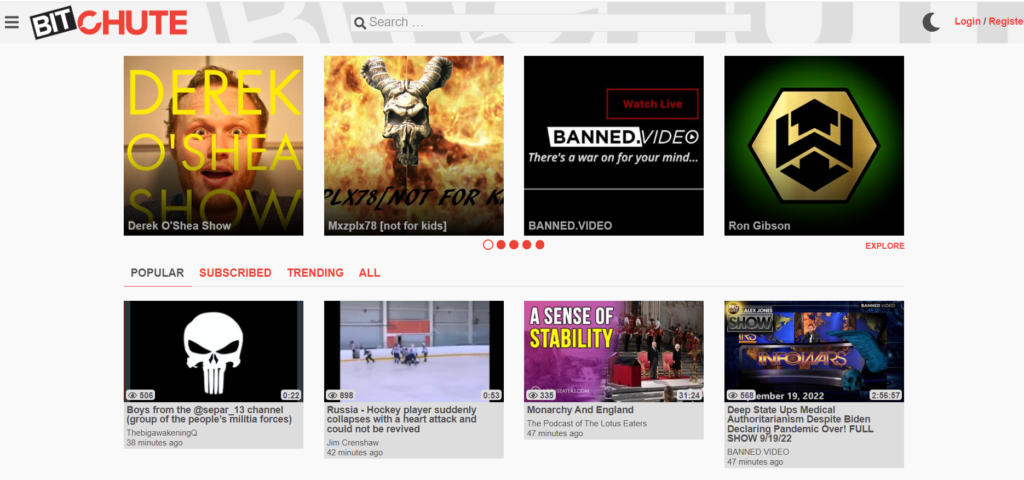Switch to the TRENDING tab
1024x480 pixels.
pos(315,273)
